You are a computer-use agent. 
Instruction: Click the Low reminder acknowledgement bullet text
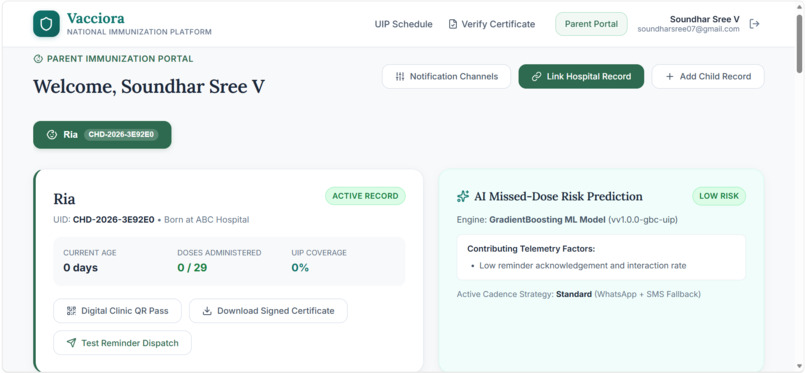(583, 266)
